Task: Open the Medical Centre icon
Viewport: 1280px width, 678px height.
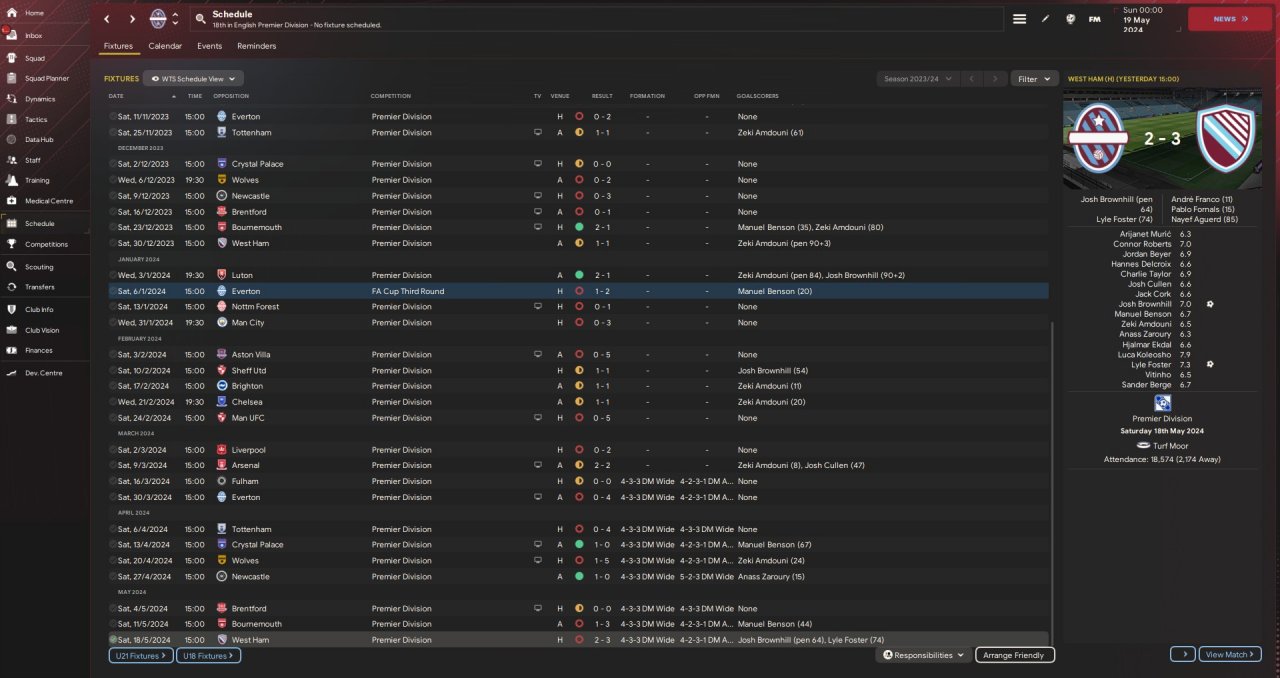Action: click(x=12, y=201)
